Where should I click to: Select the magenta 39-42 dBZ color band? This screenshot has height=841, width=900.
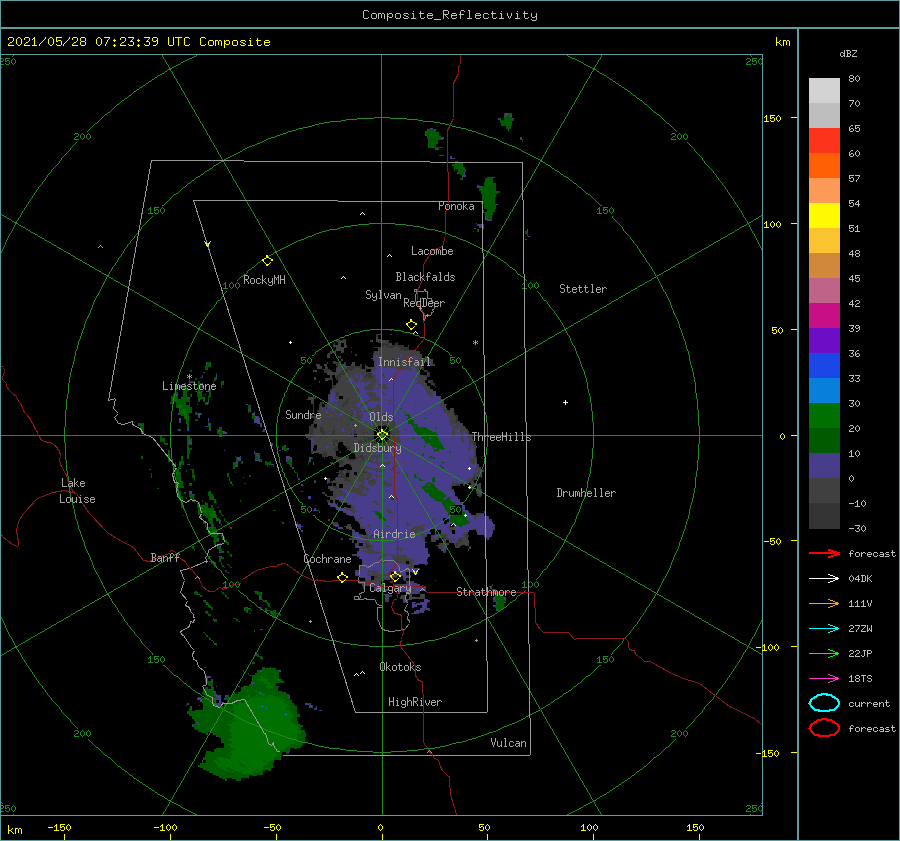824,316
